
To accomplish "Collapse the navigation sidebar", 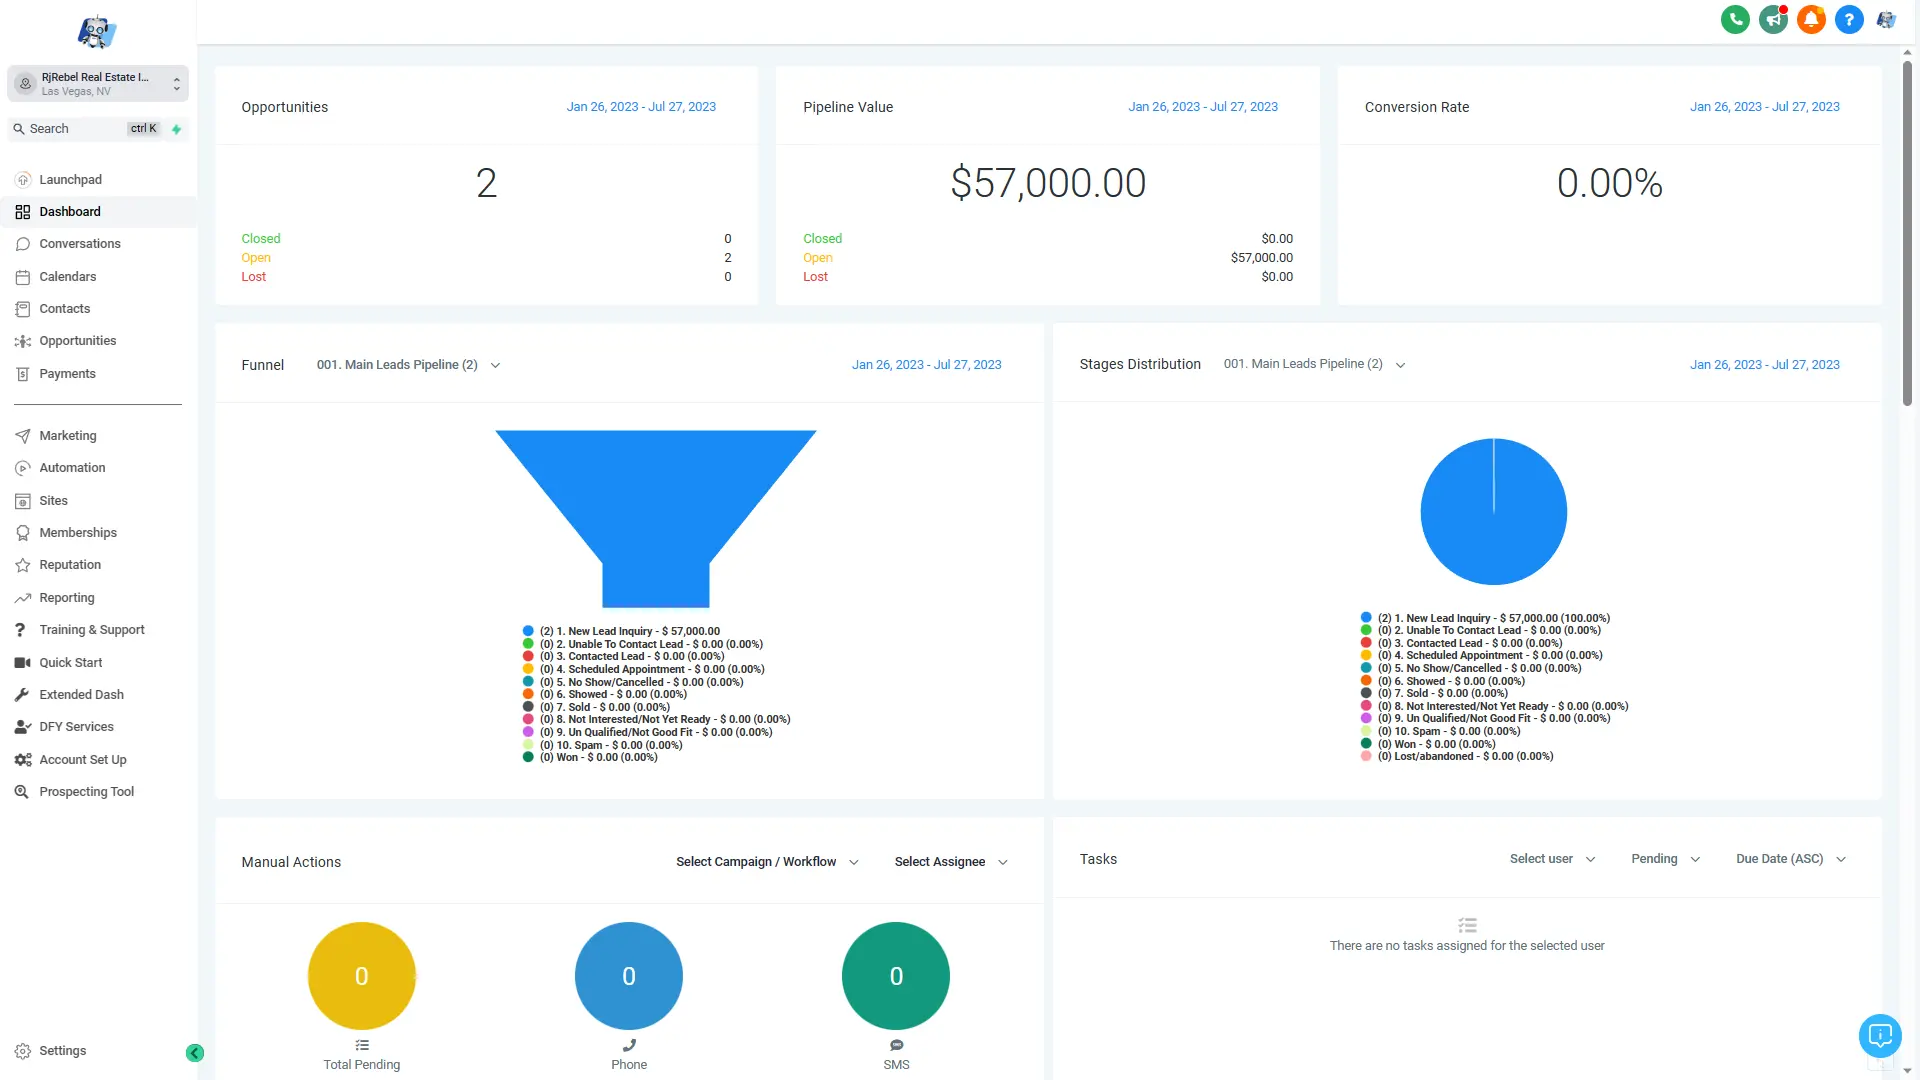I will coord(195,1053).
